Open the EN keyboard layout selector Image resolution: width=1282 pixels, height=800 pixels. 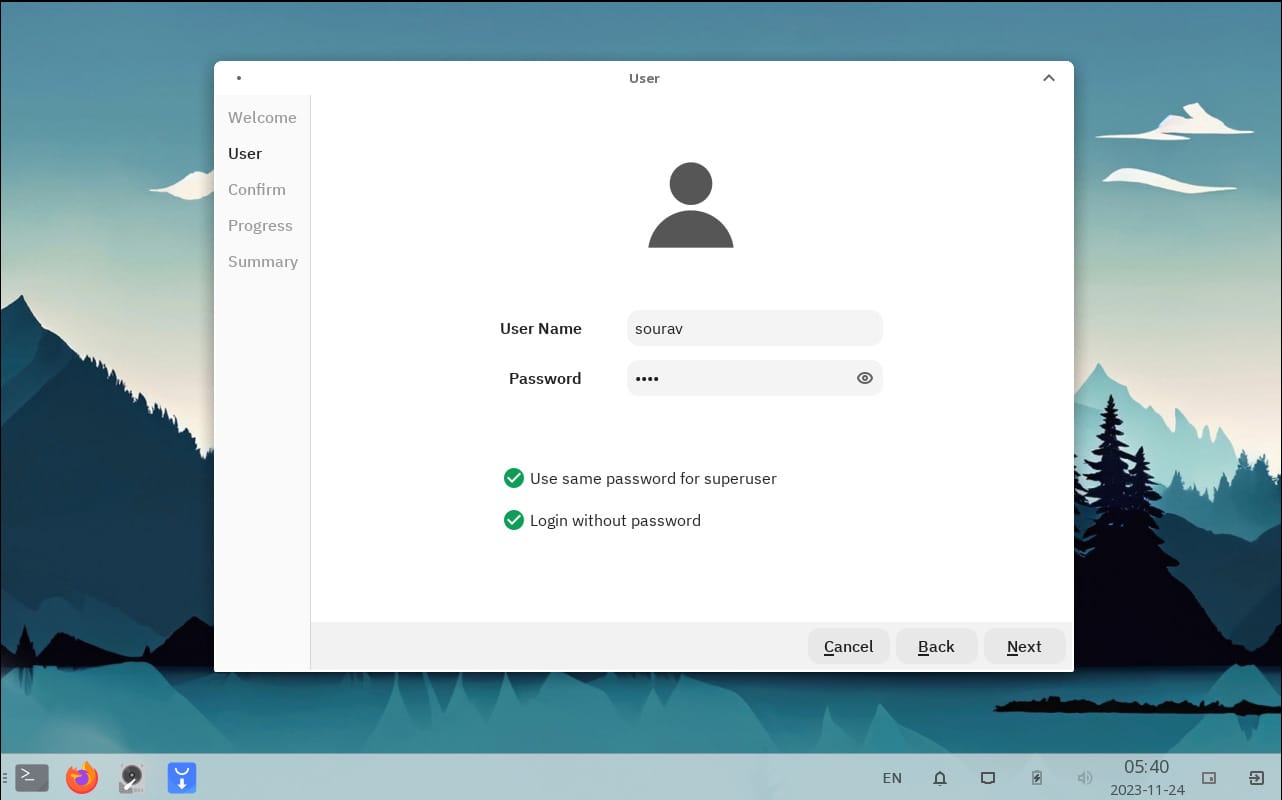tap(892, 778)
